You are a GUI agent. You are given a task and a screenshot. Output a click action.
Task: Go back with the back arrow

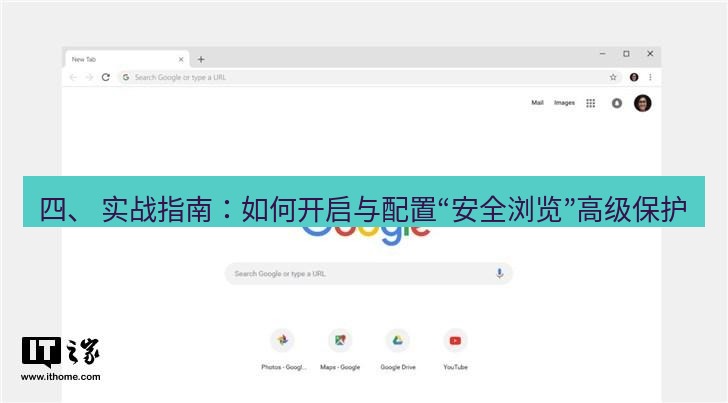[x=73, y=77]
